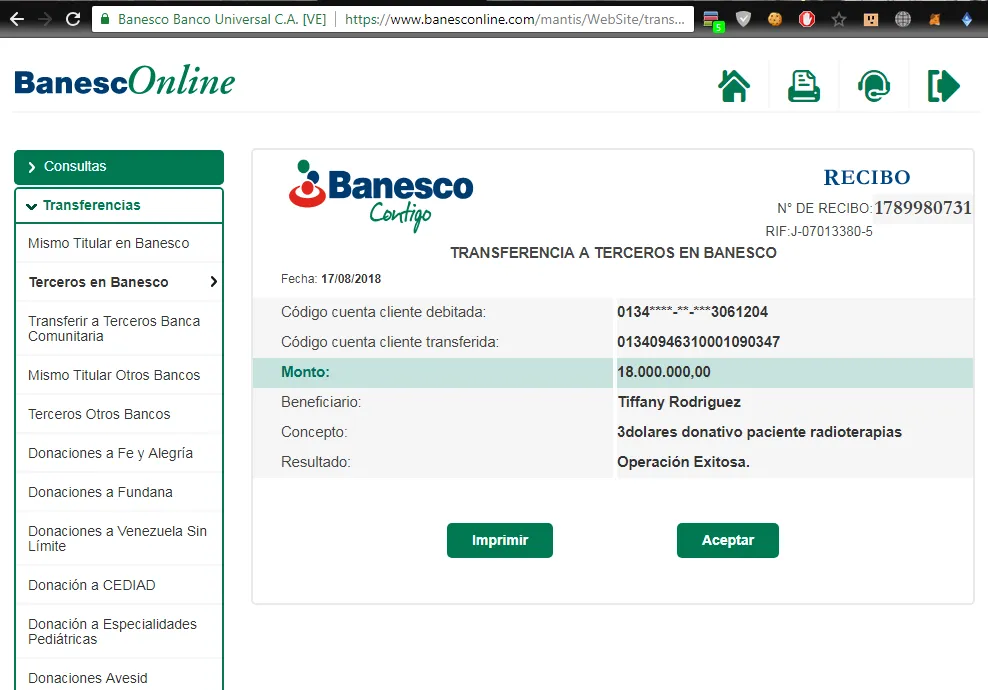
Task: Click the globe extension icon
Action: [901, 18]
